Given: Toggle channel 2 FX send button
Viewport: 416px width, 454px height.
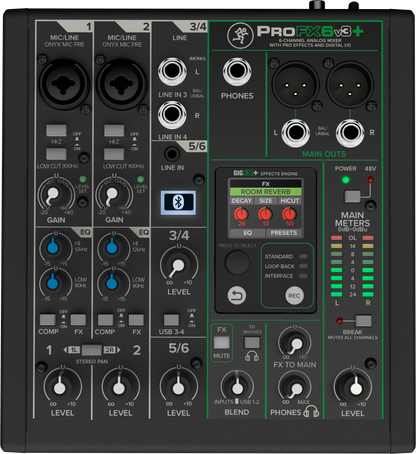Looking at the screenshot, I should (x=136, y=320).
